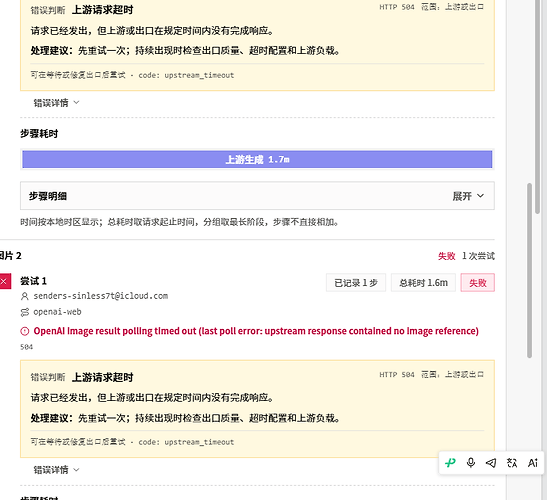Click the microphone icon in floating toolbar
Screen dimensions: 547x500
[471, 463]
